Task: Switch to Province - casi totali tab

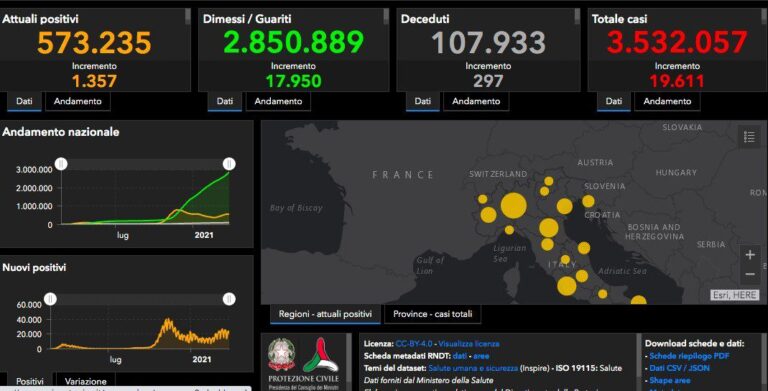Action: (x=432, y=314)
